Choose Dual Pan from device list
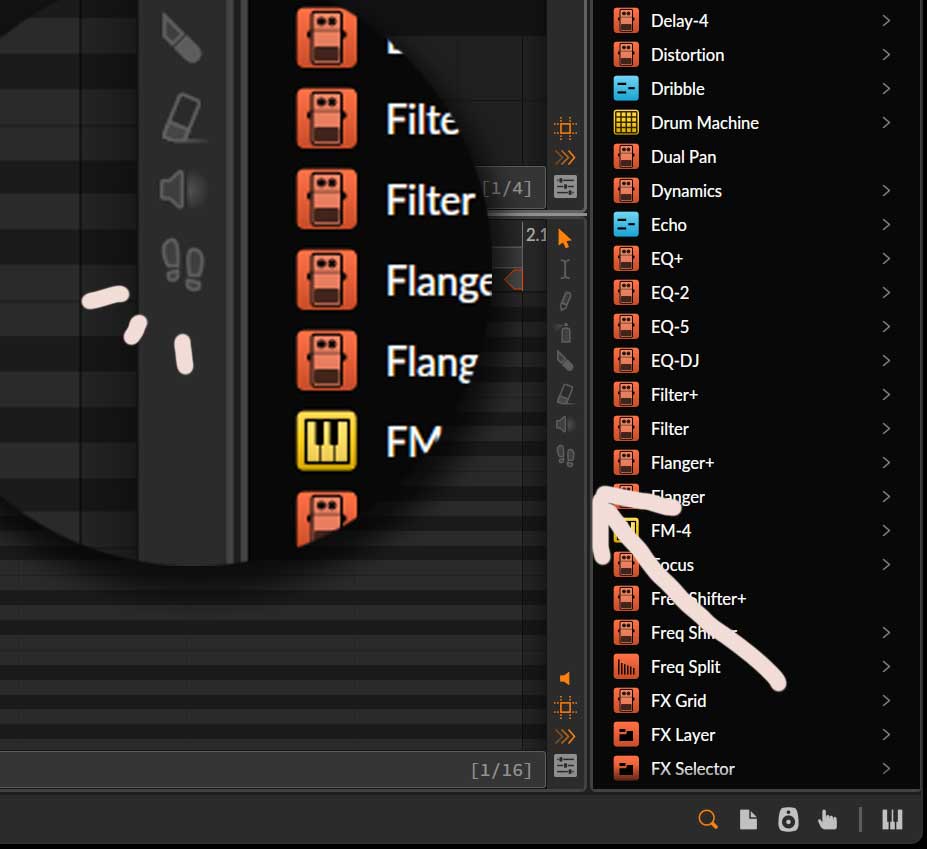The width and height of the screenshot is (927, 849). [756, 157]
